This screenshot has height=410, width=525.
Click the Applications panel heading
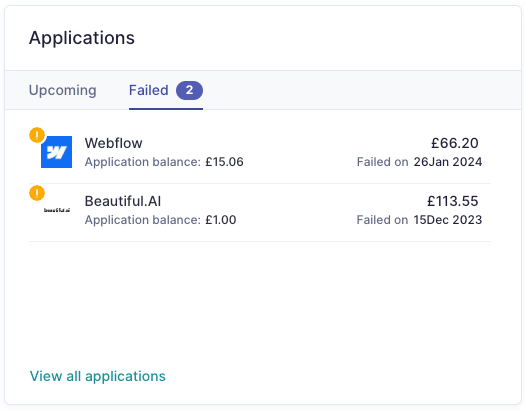coord(82,38)
